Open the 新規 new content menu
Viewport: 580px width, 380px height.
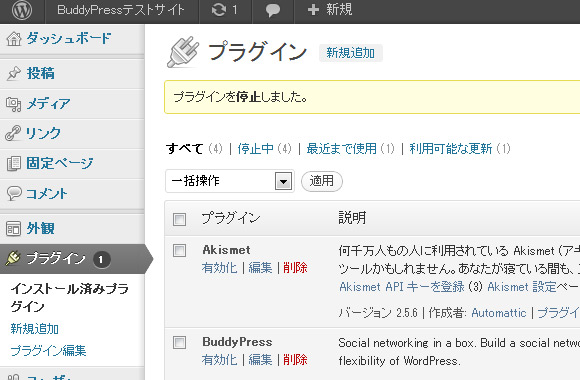click(339, 9)
